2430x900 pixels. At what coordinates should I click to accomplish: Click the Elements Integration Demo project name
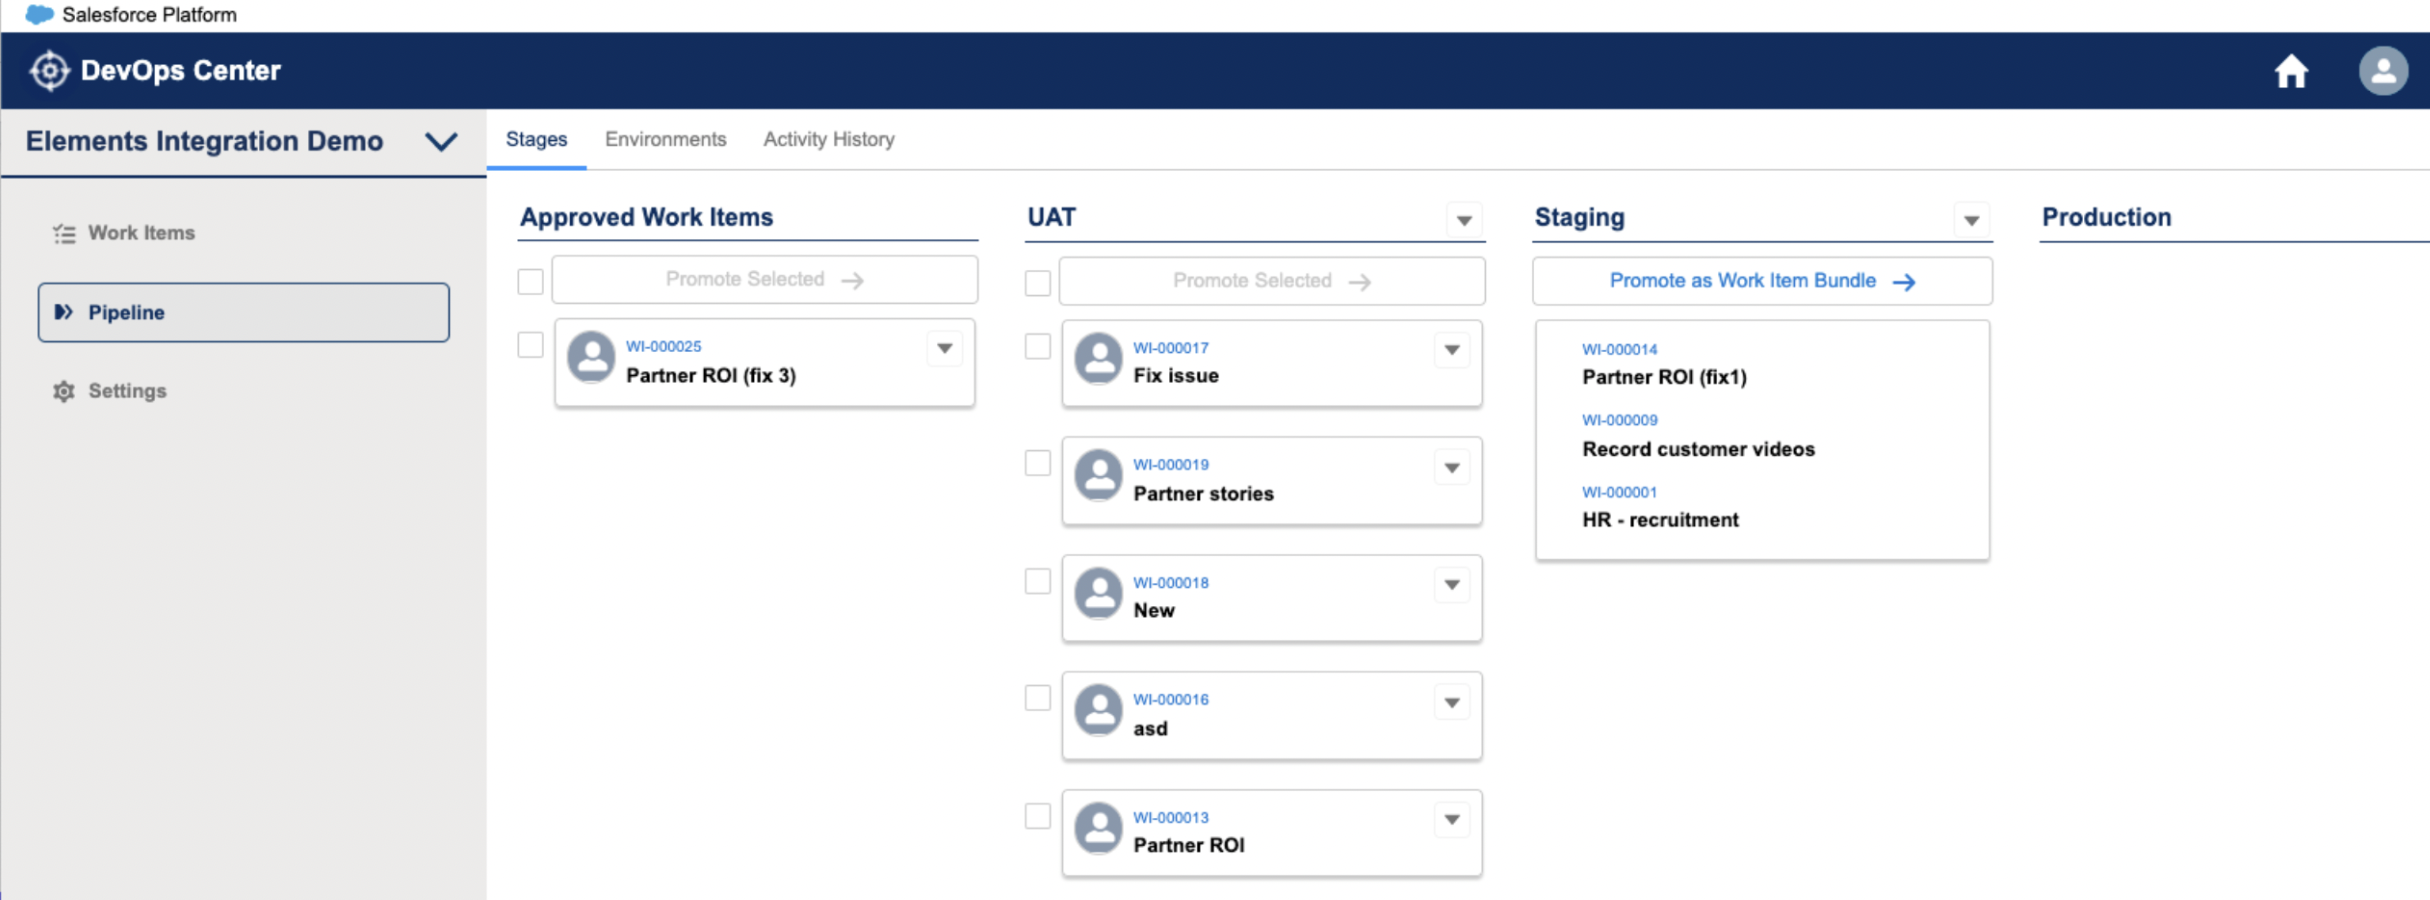pyautogui.click(x=204, y=141)
